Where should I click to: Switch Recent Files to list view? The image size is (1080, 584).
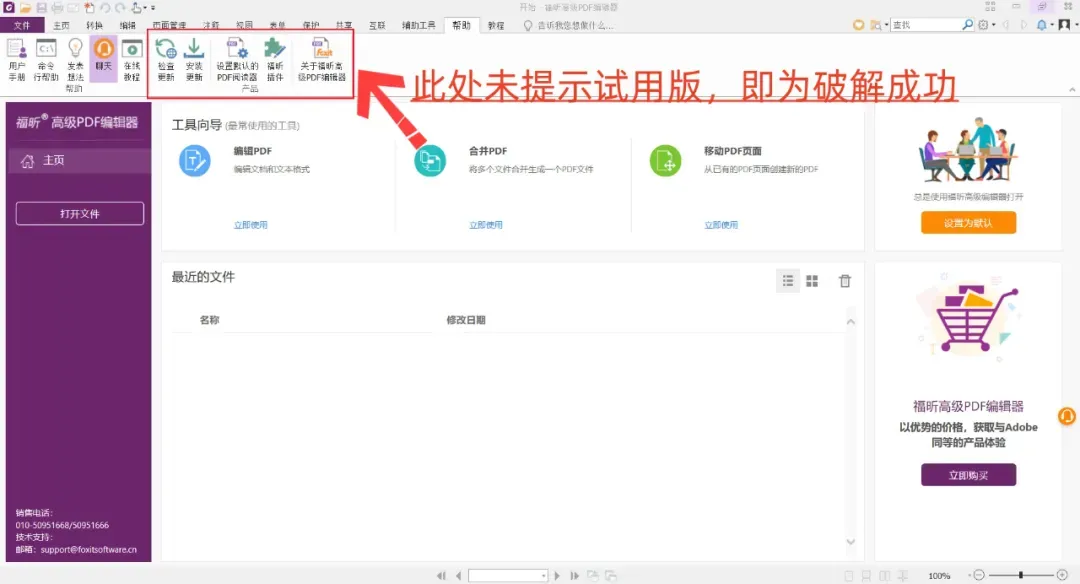point(788,281)
